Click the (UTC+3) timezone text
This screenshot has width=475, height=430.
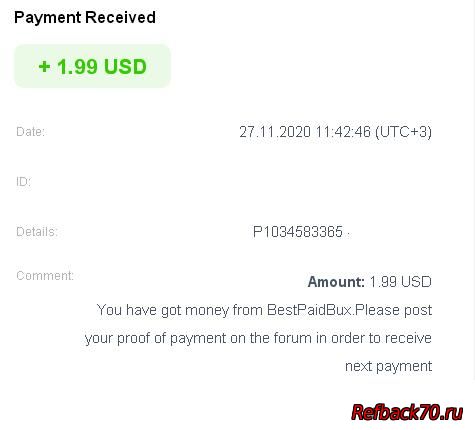click(x=403, y=132)
